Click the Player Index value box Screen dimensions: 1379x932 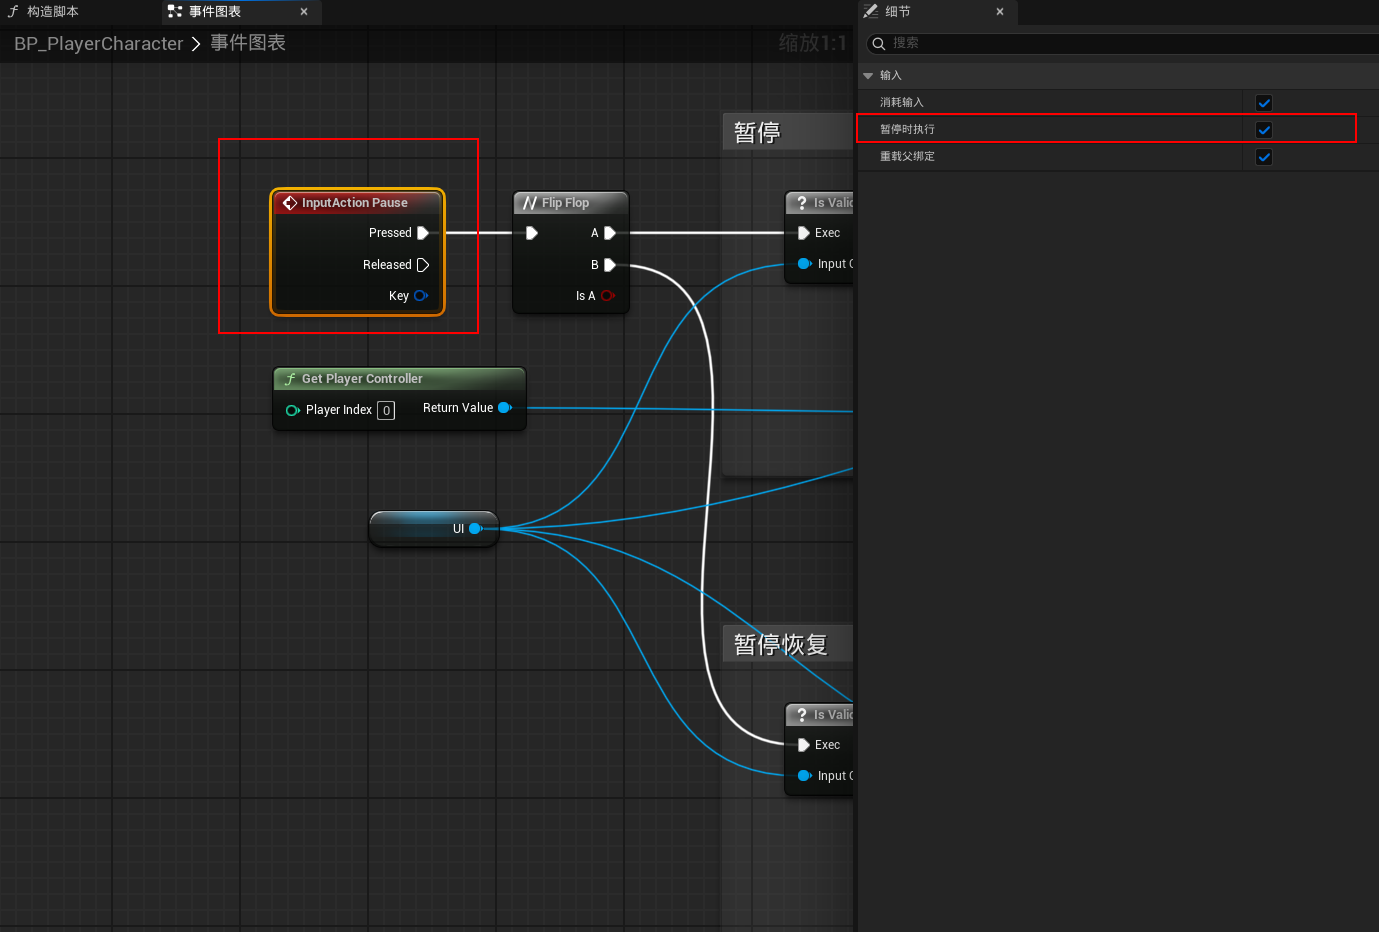tap(386, 410)
